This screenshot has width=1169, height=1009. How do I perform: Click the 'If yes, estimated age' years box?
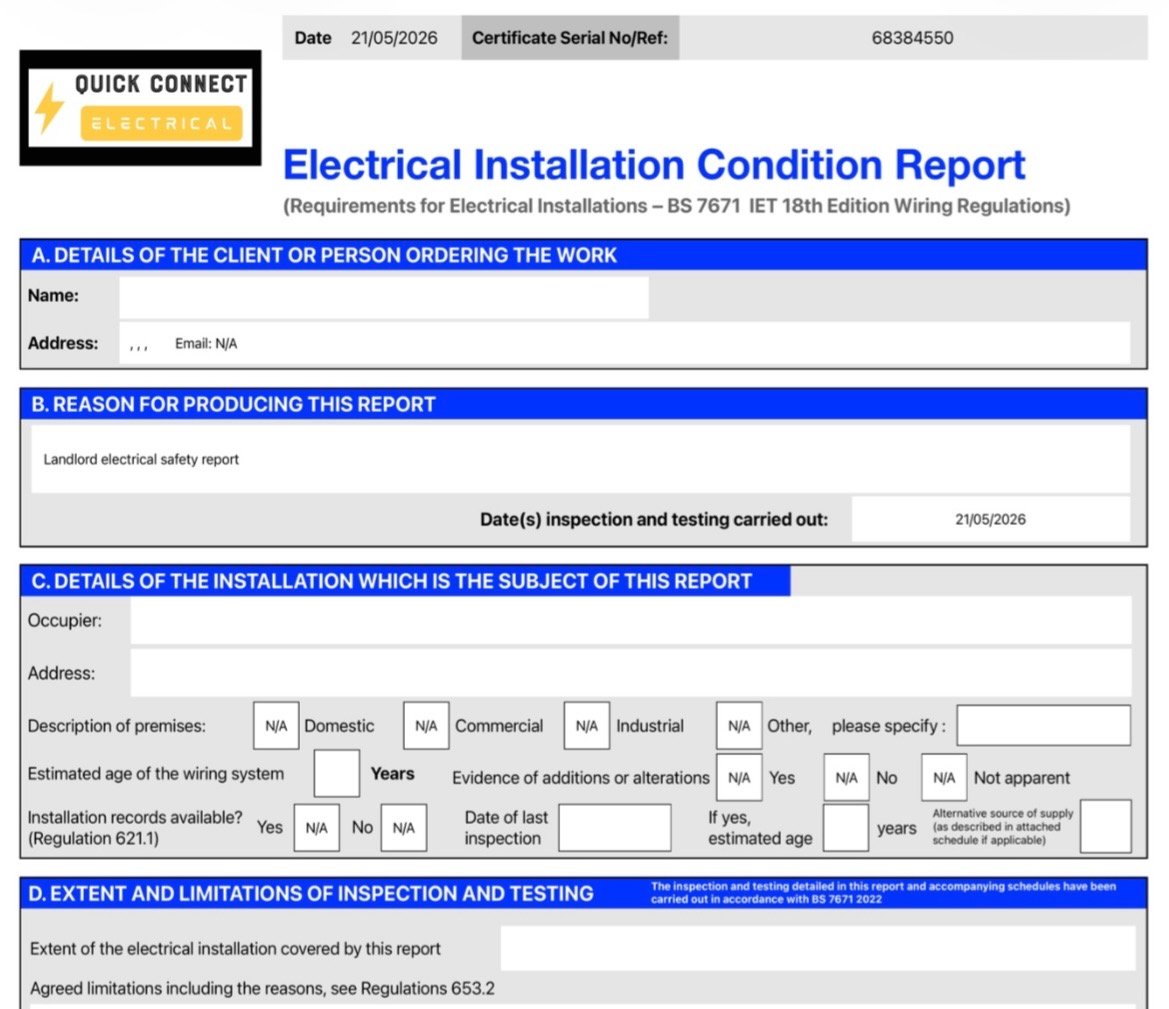(846, 828)
